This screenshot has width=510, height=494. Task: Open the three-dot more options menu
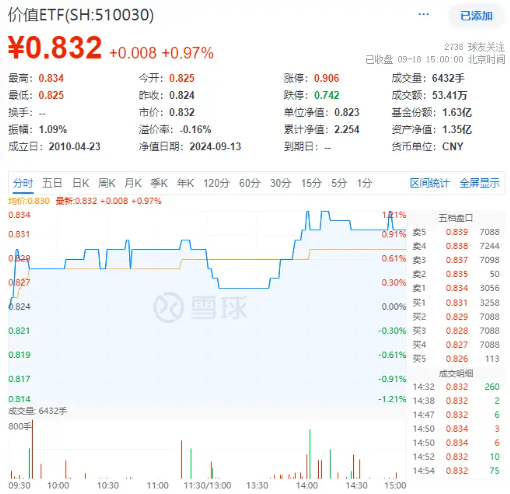423,14
